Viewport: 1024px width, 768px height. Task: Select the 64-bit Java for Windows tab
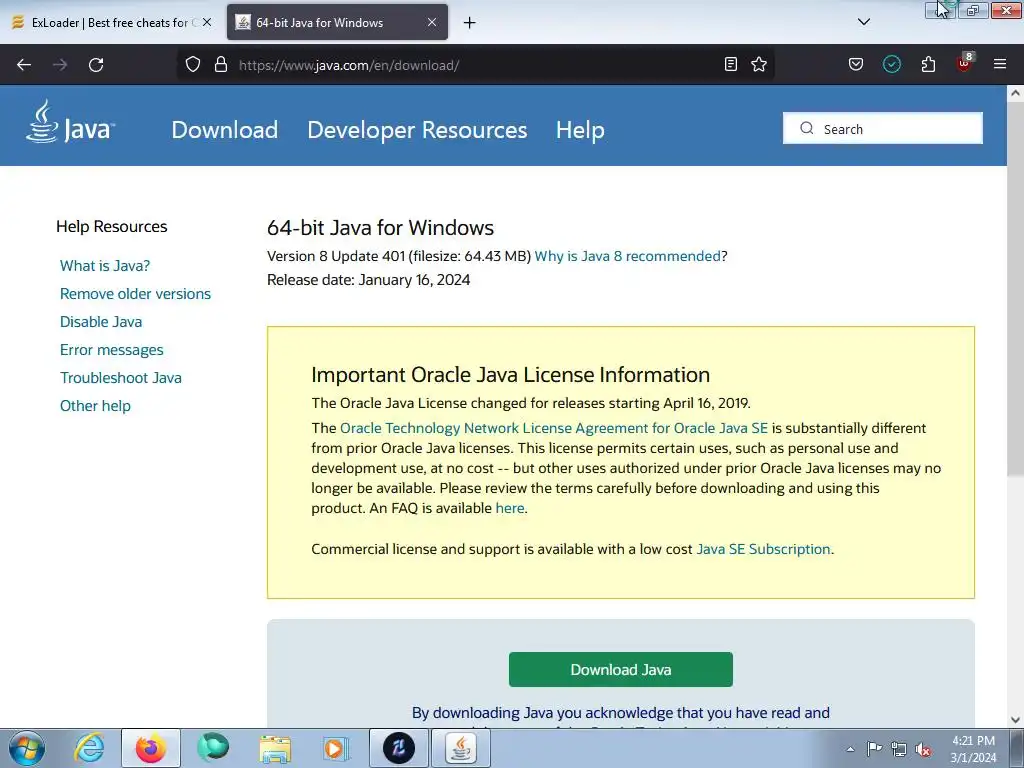tap(337, 22)
